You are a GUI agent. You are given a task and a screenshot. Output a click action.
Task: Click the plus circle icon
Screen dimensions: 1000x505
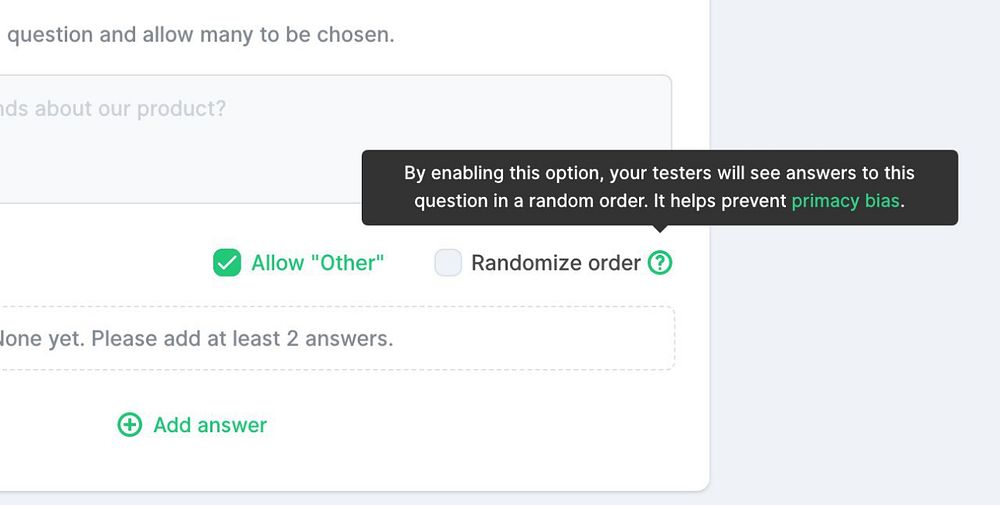130,425
